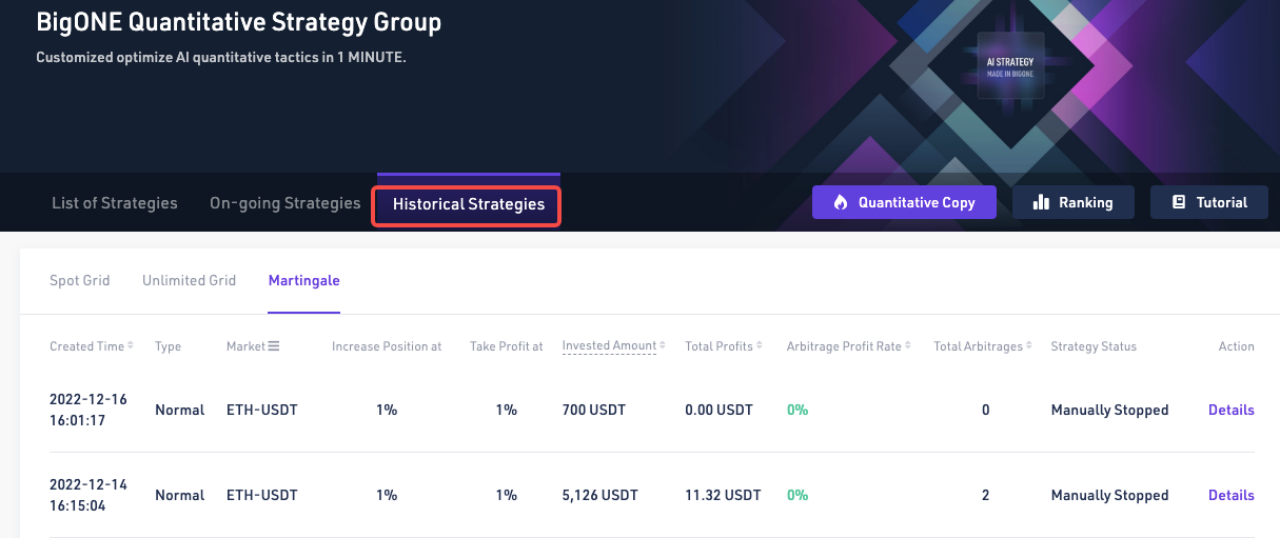Click the Type column header
The width and height of the screenshot is (1280, 538).
[168, 346]
